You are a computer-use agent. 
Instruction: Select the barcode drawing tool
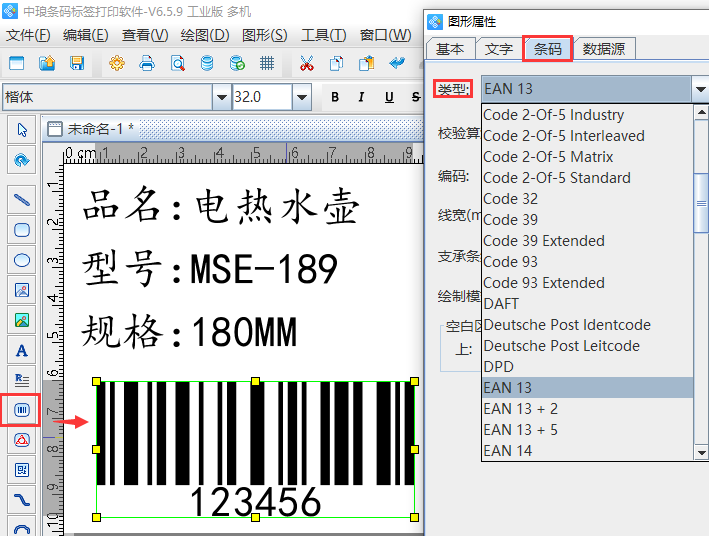[22, 410]
